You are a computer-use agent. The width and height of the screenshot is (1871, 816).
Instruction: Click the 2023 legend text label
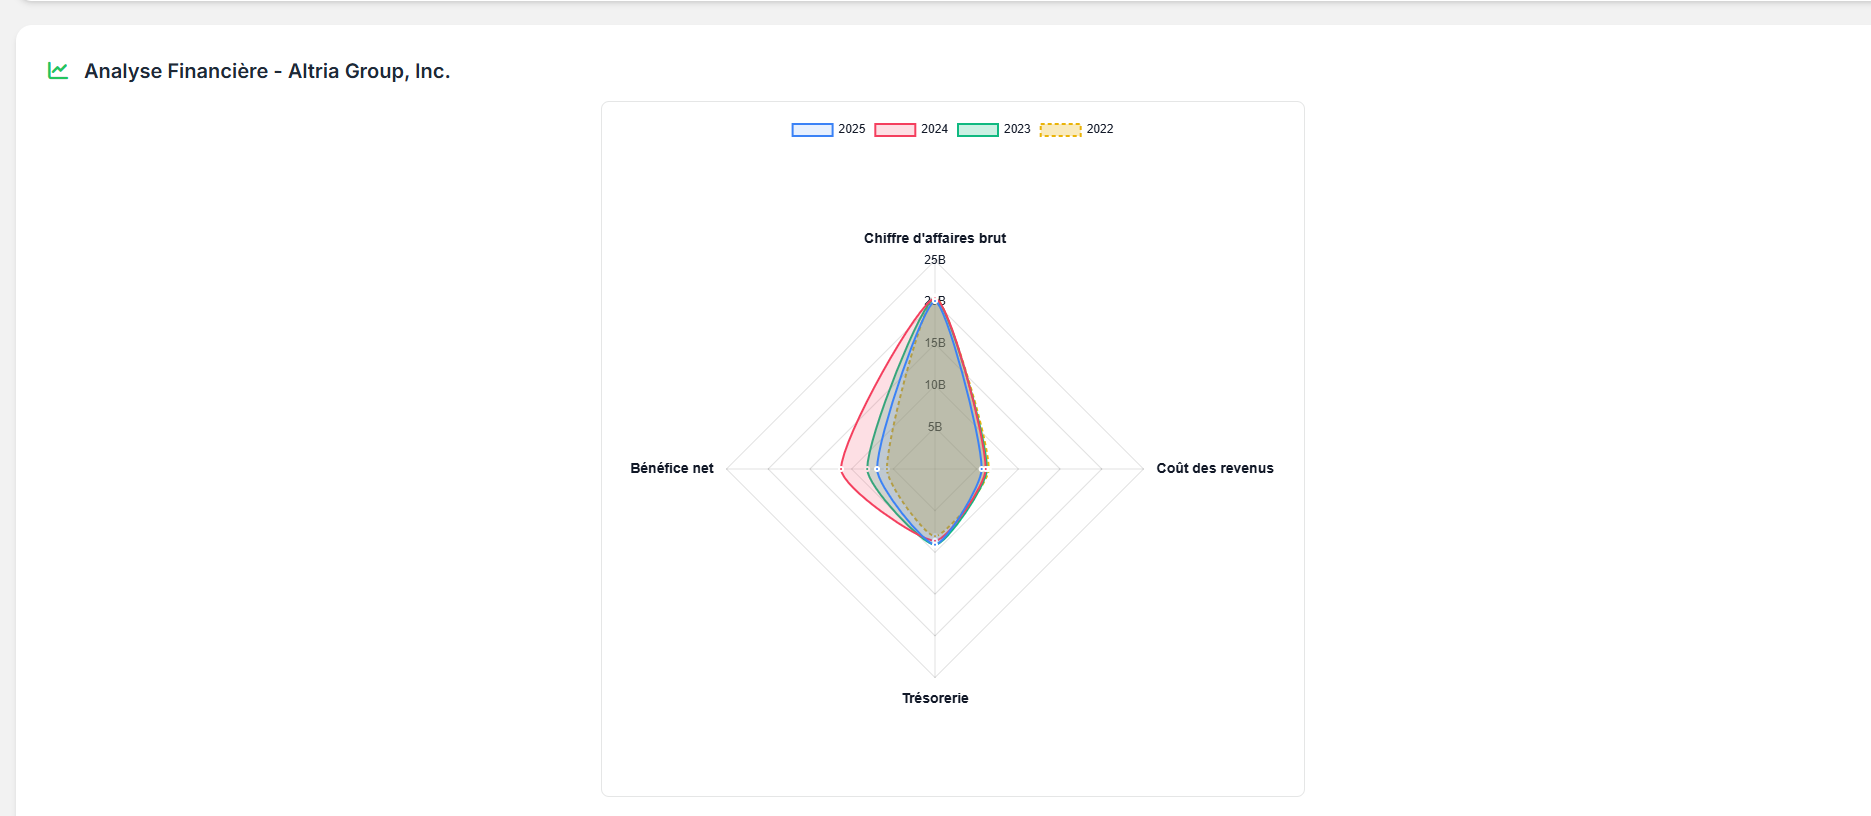click(1017, 129)
